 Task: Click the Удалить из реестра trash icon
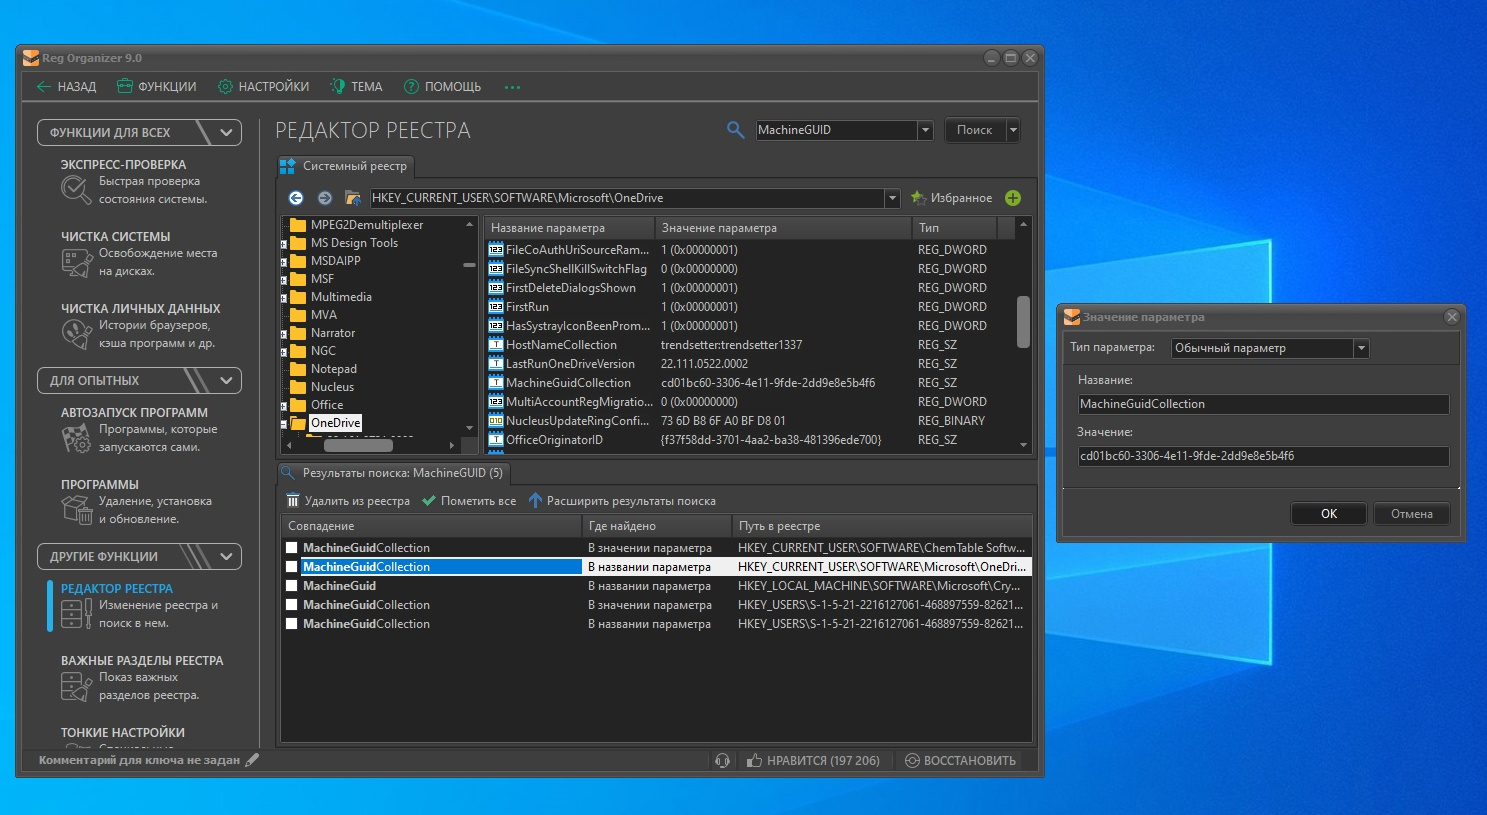(x=293, y=501)
